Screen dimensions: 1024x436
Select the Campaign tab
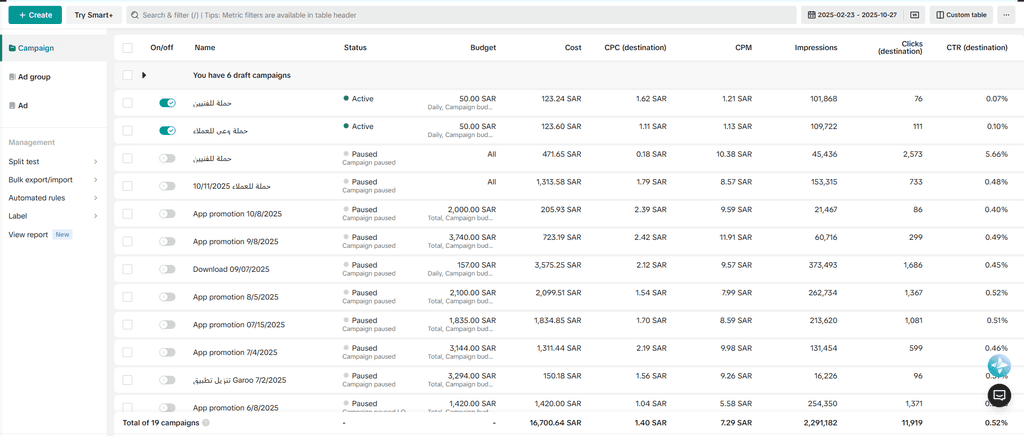tap(35, 48)
